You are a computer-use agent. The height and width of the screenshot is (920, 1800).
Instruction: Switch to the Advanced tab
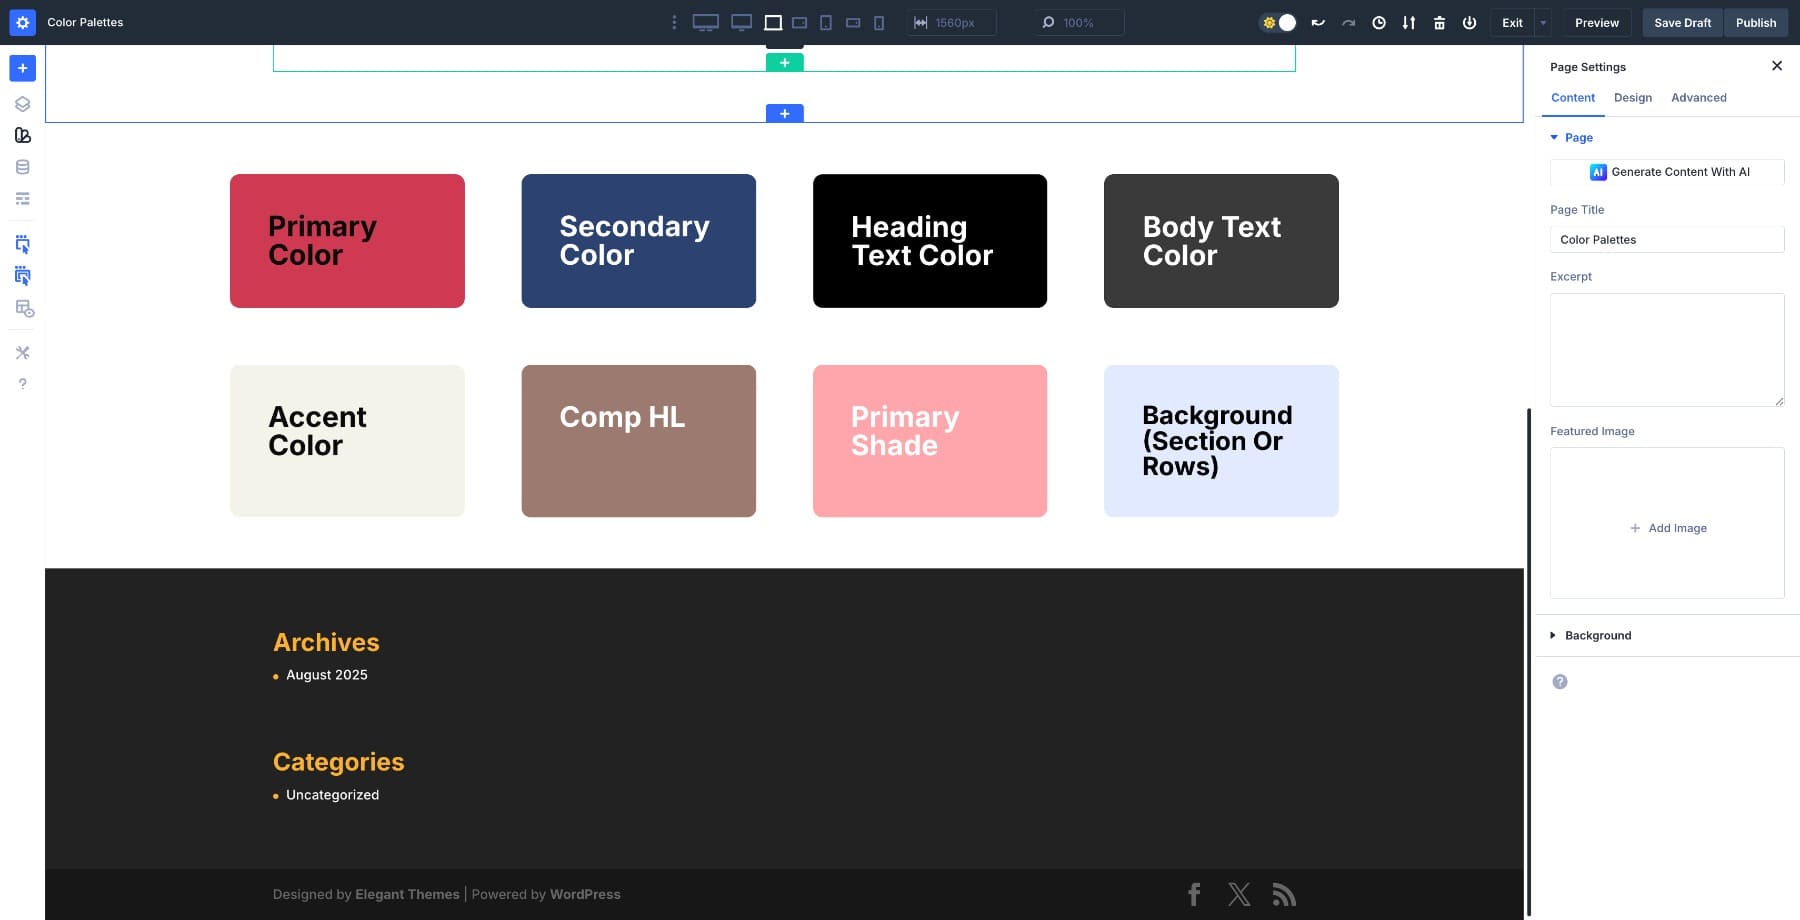tap(1698, 98)
